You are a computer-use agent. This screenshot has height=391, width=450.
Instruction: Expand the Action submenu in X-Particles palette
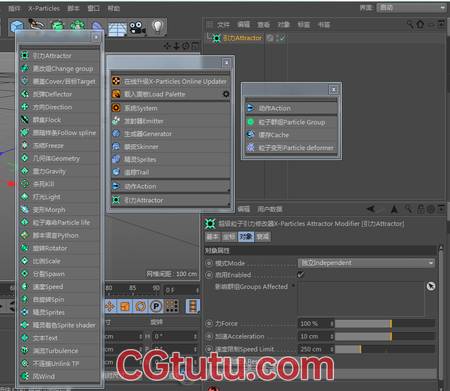[170, 186]
